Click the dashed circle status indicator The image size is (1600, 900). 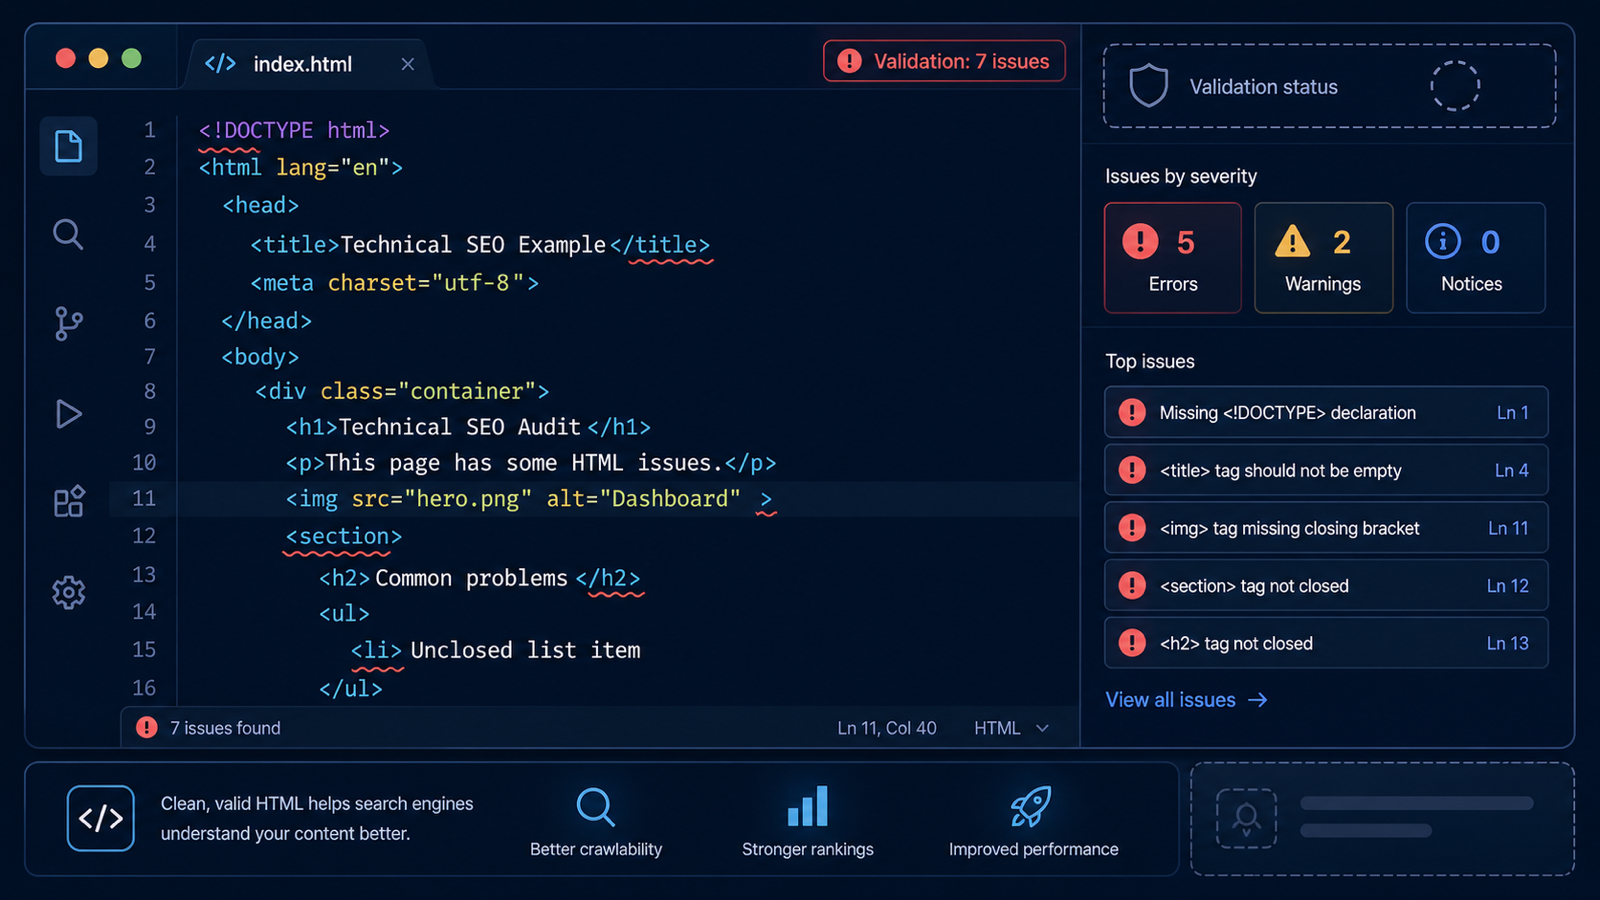tap(1455, 86)
